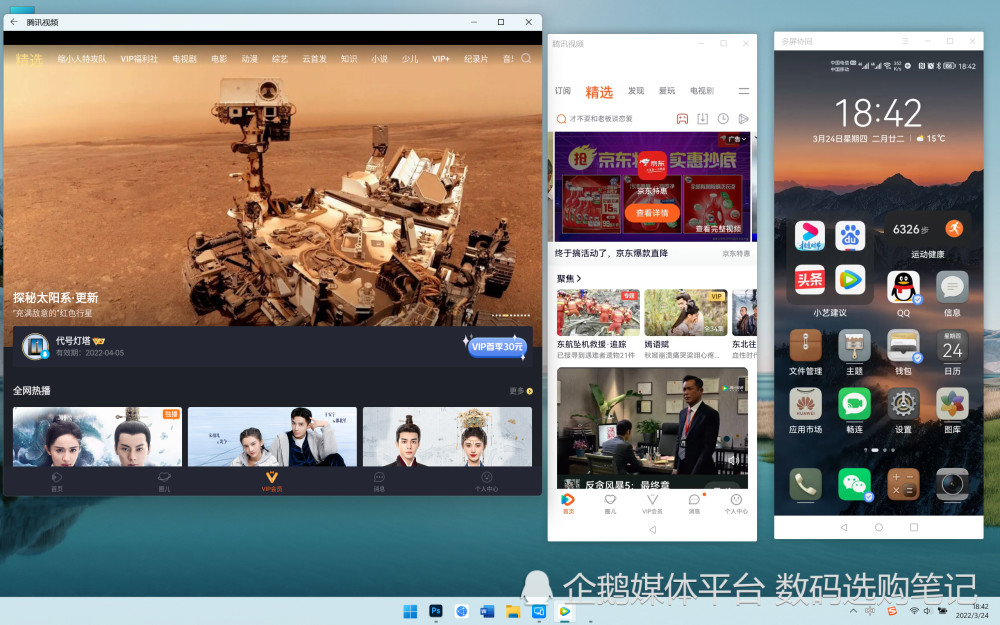Viewport: 1000px width, 625px height.
Task: Launch WeChat from the phone dock
Action: click(x=855, y=484)
